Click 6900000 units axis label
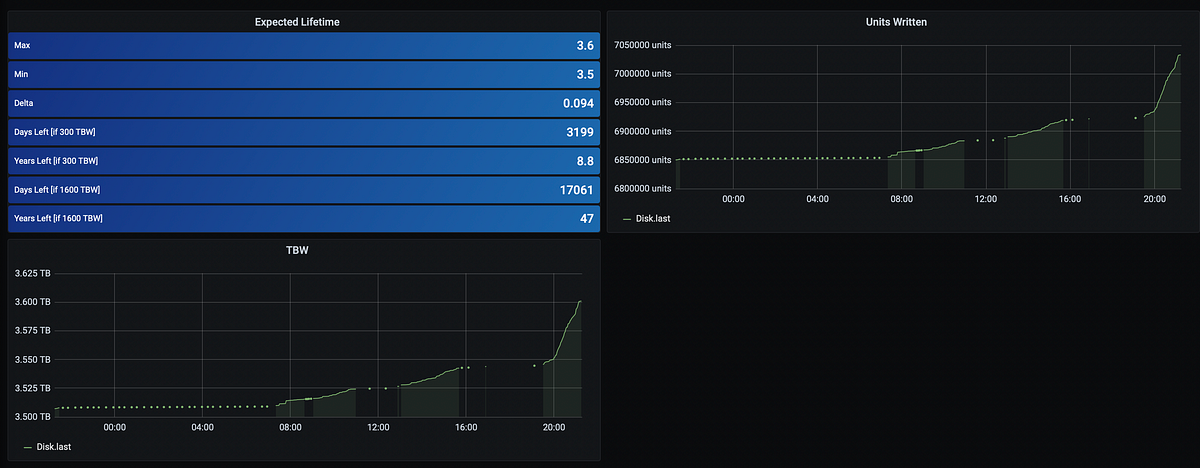 pyautogui.click(x=641, y=131)
